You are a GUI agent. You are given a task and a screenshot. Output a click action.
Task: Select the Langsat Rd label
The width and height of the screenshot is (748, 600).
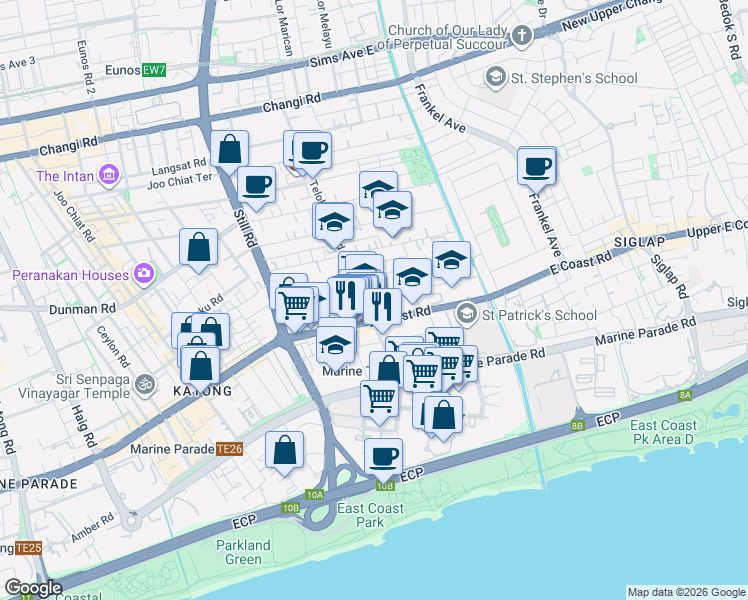click(179, 167)
